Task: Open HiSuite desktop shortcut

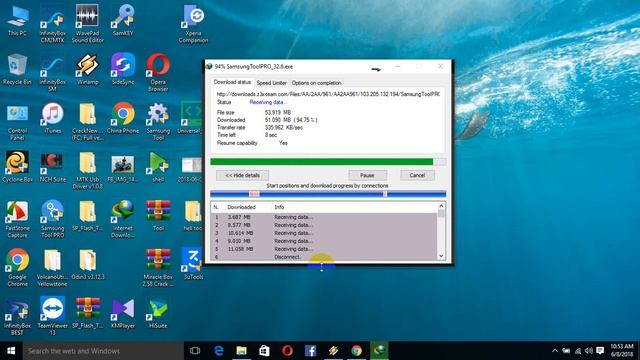Action: pyautogui.click(x=158, y=313)
